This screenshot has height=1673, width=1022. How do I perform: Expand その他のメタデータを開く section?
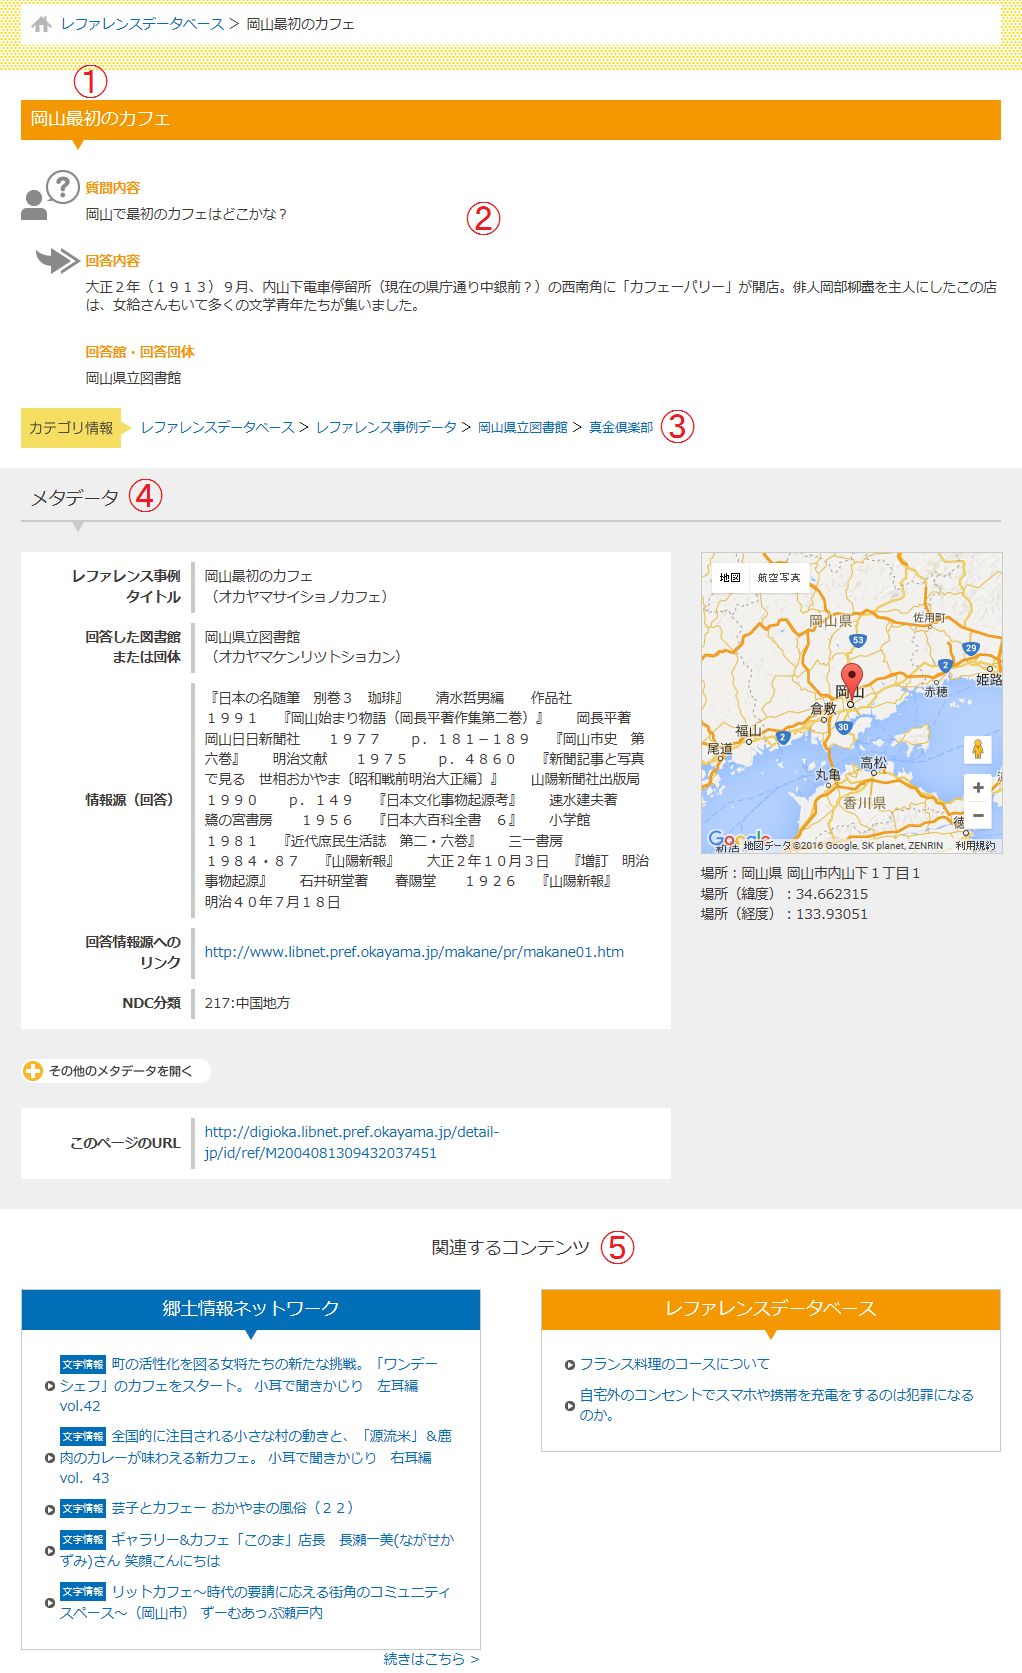(120, 1071)
